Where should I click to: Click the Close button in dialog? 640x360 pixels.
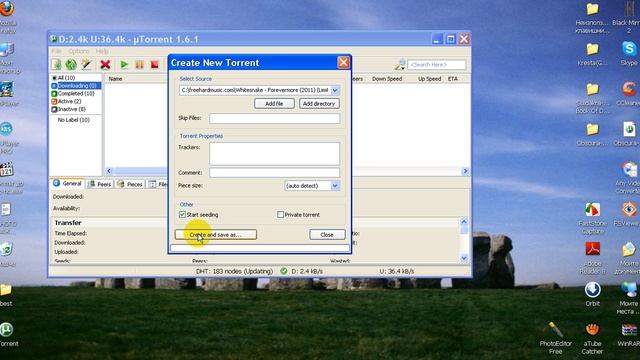point(327,235)
